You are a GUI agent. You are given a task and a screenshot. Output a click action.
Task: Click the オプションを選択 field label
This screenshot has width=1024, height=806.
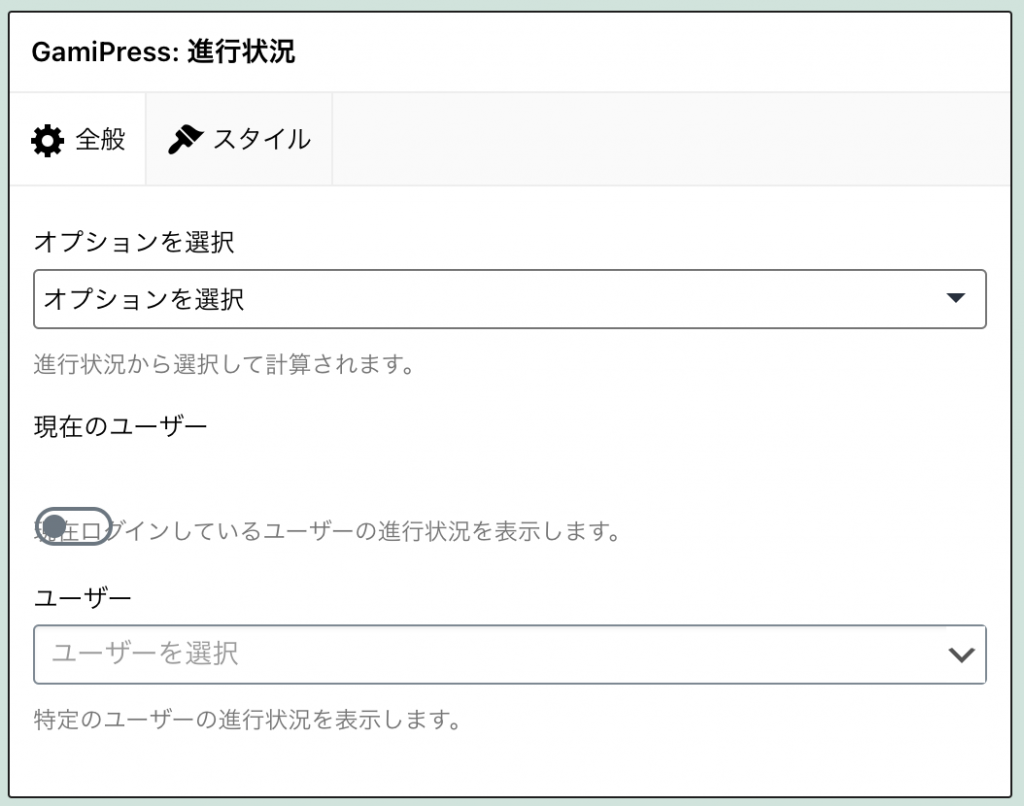pyautogui.click(x=134, y=242)
